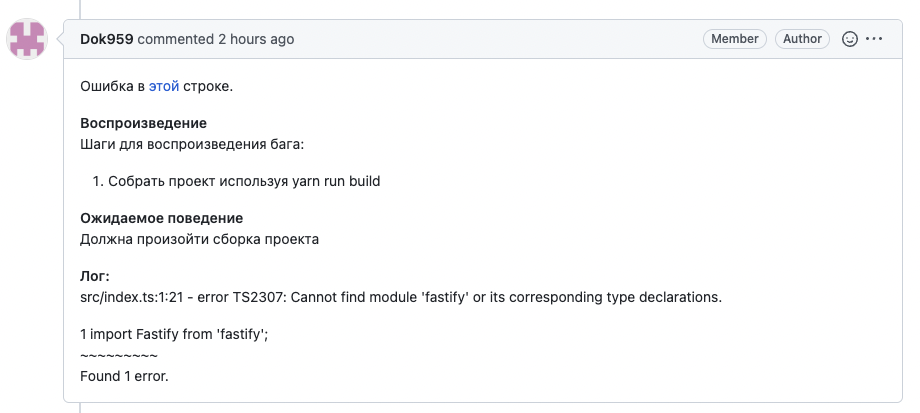The image size is (920, 413).
Task: Click the Member badge label
Action: coord(735,39)
